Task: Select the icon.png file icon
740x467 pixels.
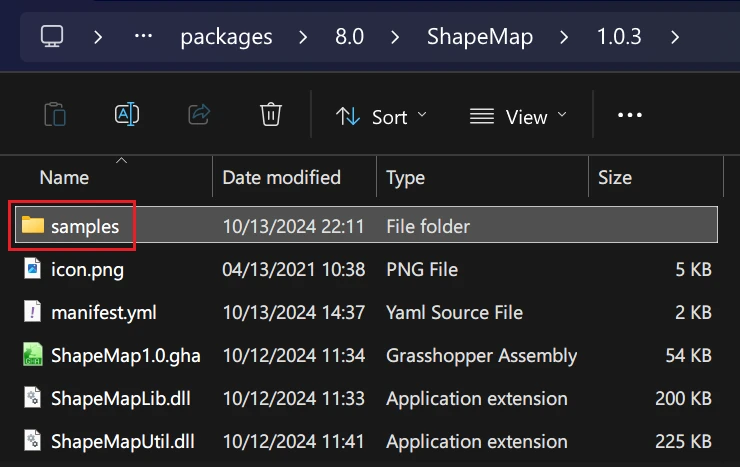Action: coord(33,270)
